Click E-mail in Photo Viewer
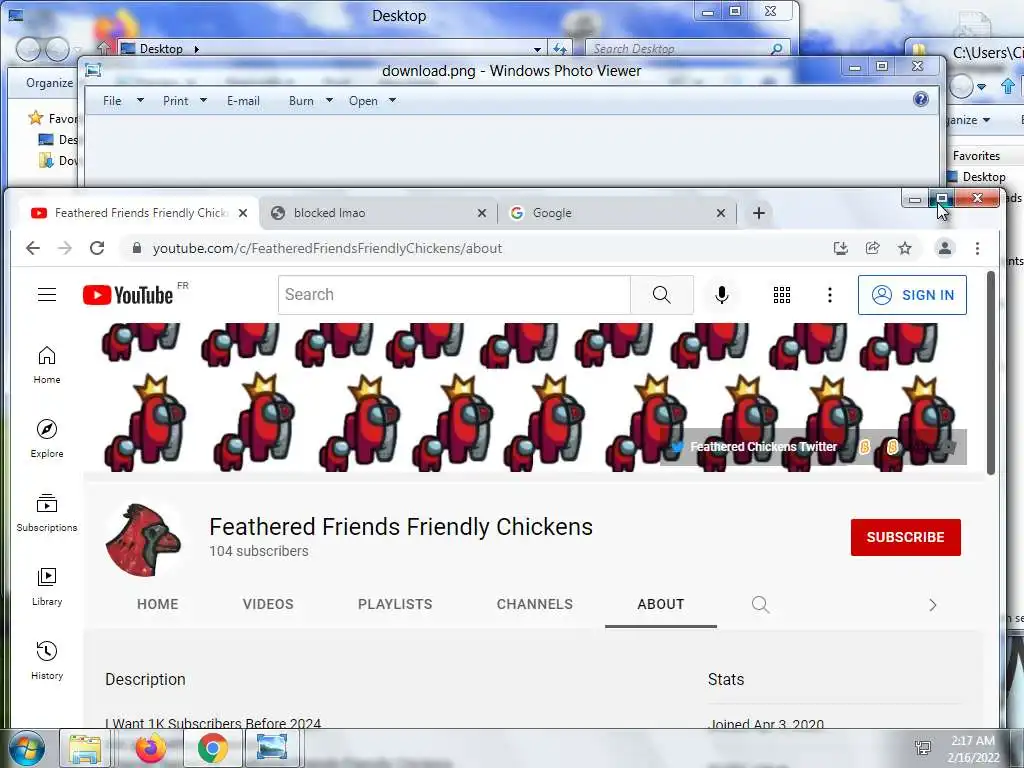Screen dimensions: 1024x768 point(244,101)
